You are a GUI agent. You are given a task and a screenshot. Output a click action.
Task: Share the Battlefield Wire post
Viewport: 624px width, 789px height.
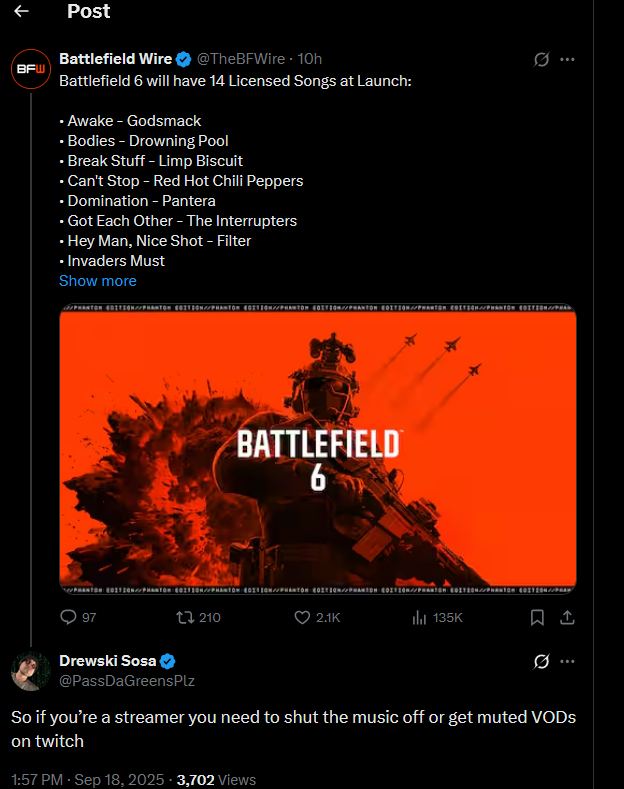click(x=567, y=618)
